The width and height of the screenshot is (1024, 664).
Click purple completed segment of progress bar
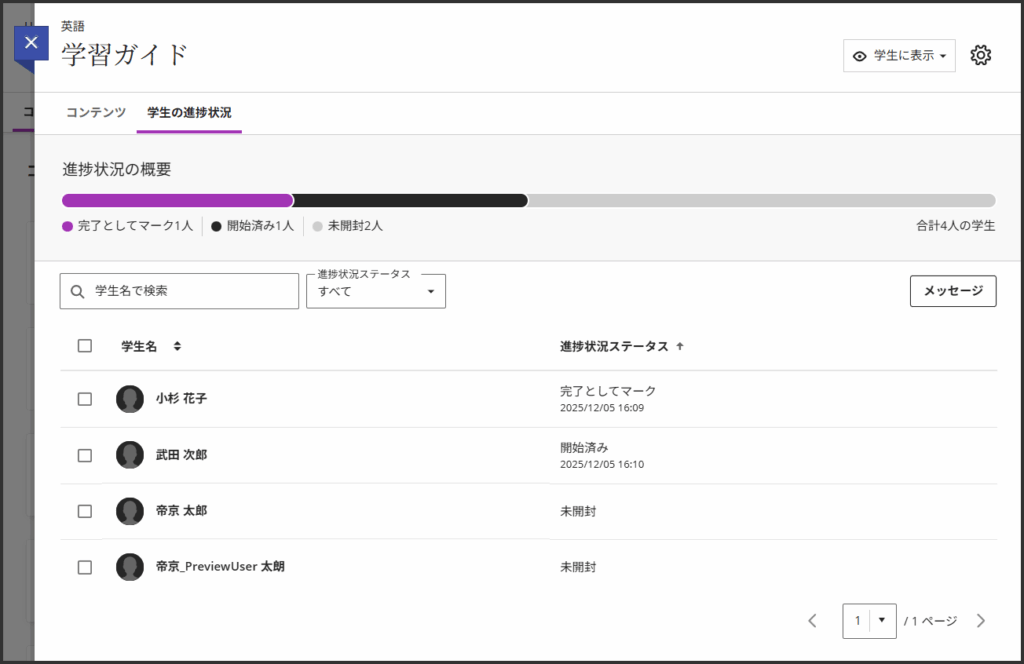(x=177, y=200)
